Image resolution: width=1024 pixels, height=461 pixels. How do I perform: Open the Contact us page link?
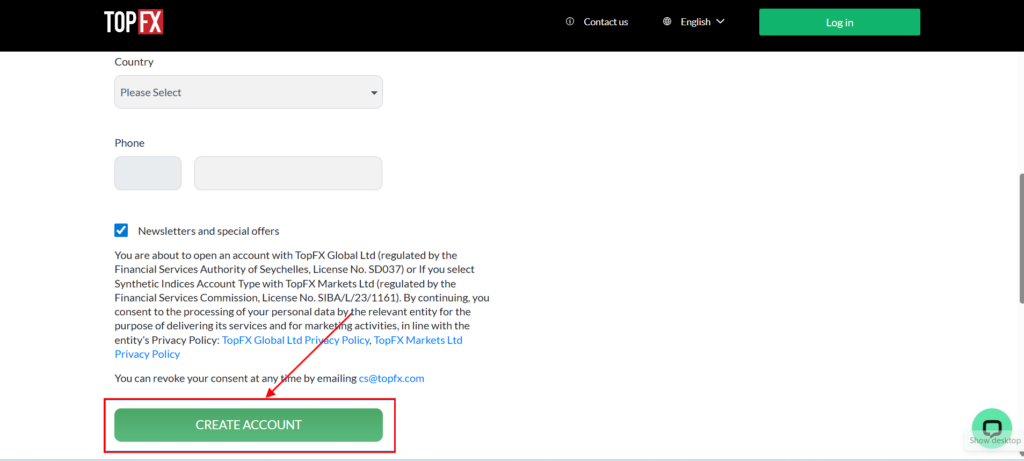click(x=605, y=22)
